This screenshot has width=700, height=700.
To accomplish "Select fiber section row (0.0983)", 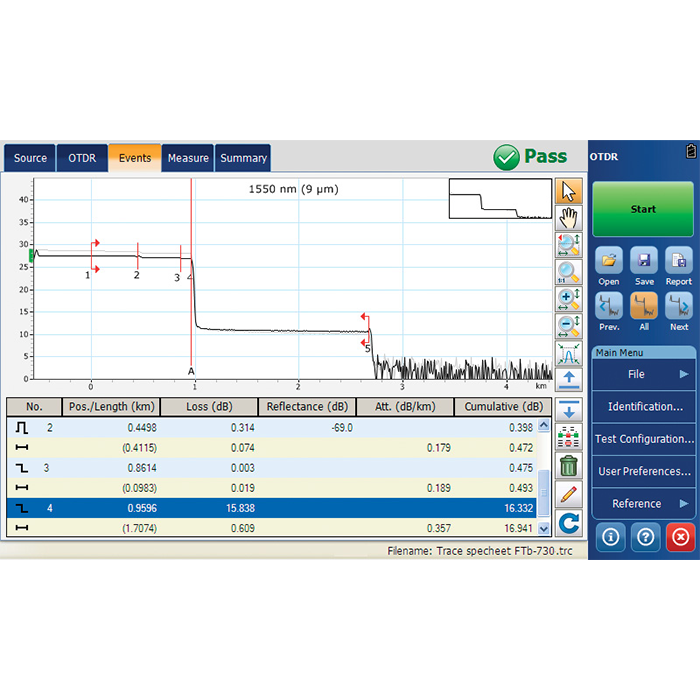I will tap(271, 488).
